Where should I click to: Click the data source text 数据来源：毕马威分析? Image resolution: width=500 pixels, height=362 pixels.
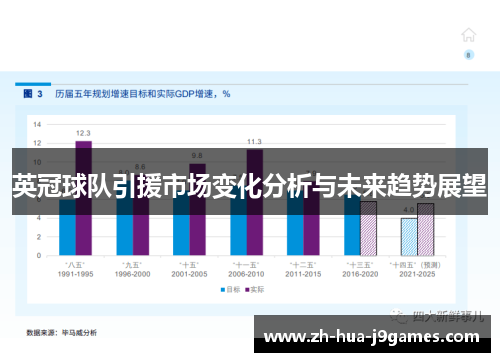[x=62, y=333]
